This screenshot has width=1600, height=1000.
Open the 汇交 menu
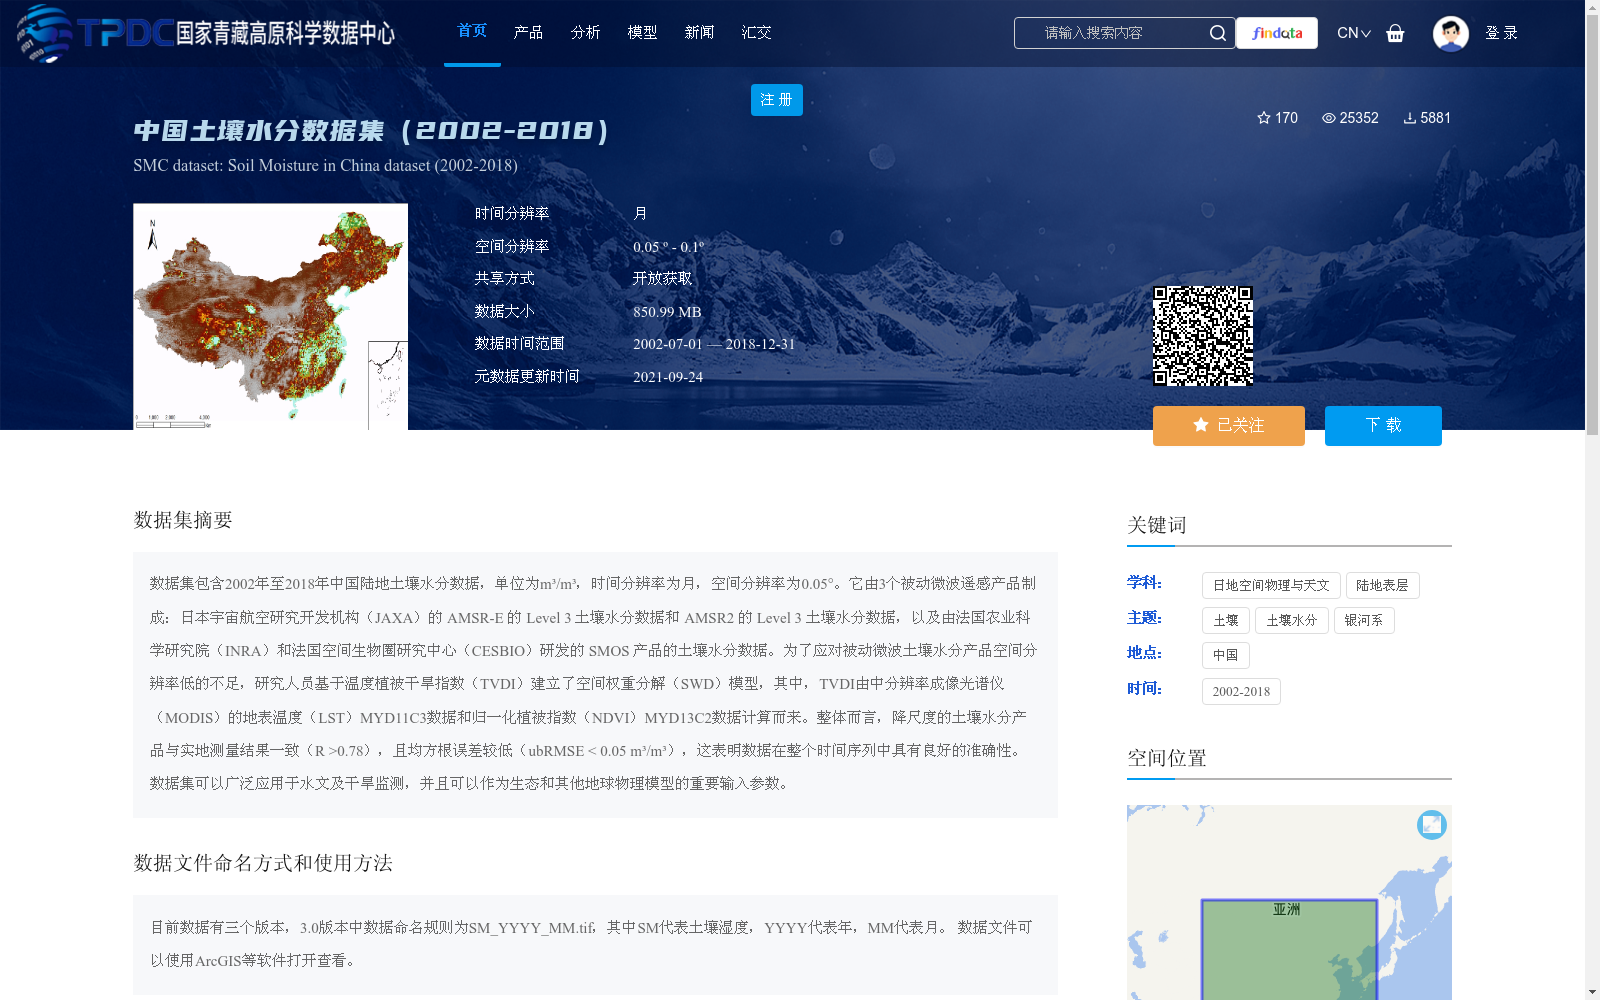click(756, 32)
